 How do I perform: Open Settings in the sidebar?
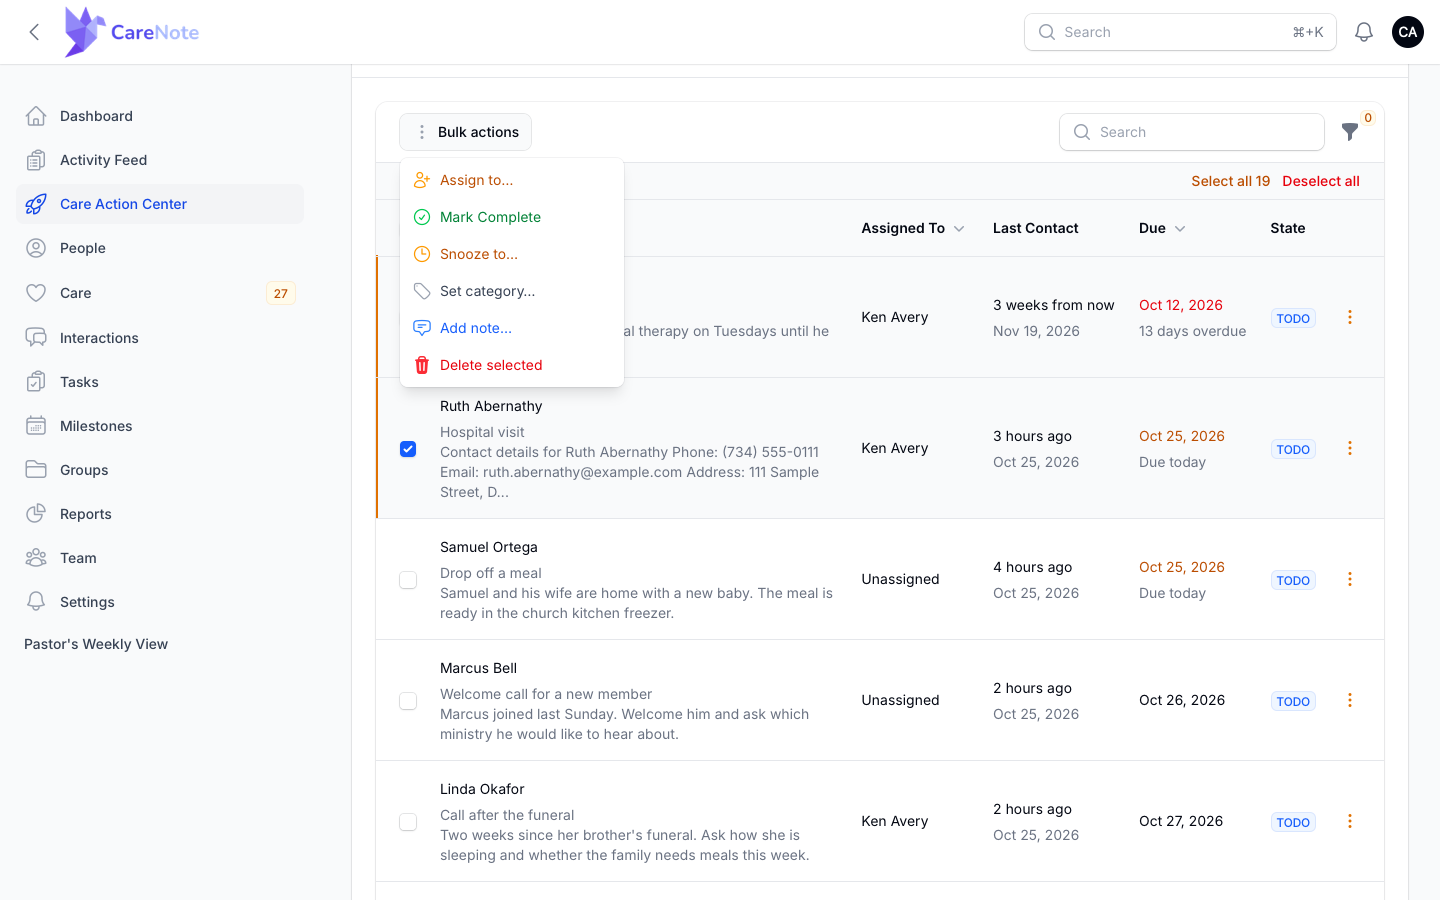(x=160, y=602)
